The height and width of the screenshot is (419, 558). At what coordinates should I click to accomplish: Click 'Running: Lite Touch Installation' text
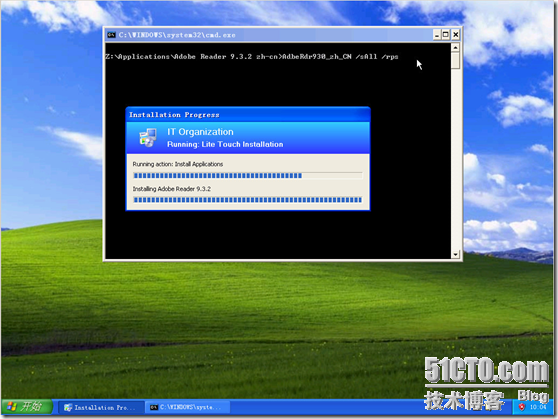tap(225, 144)
